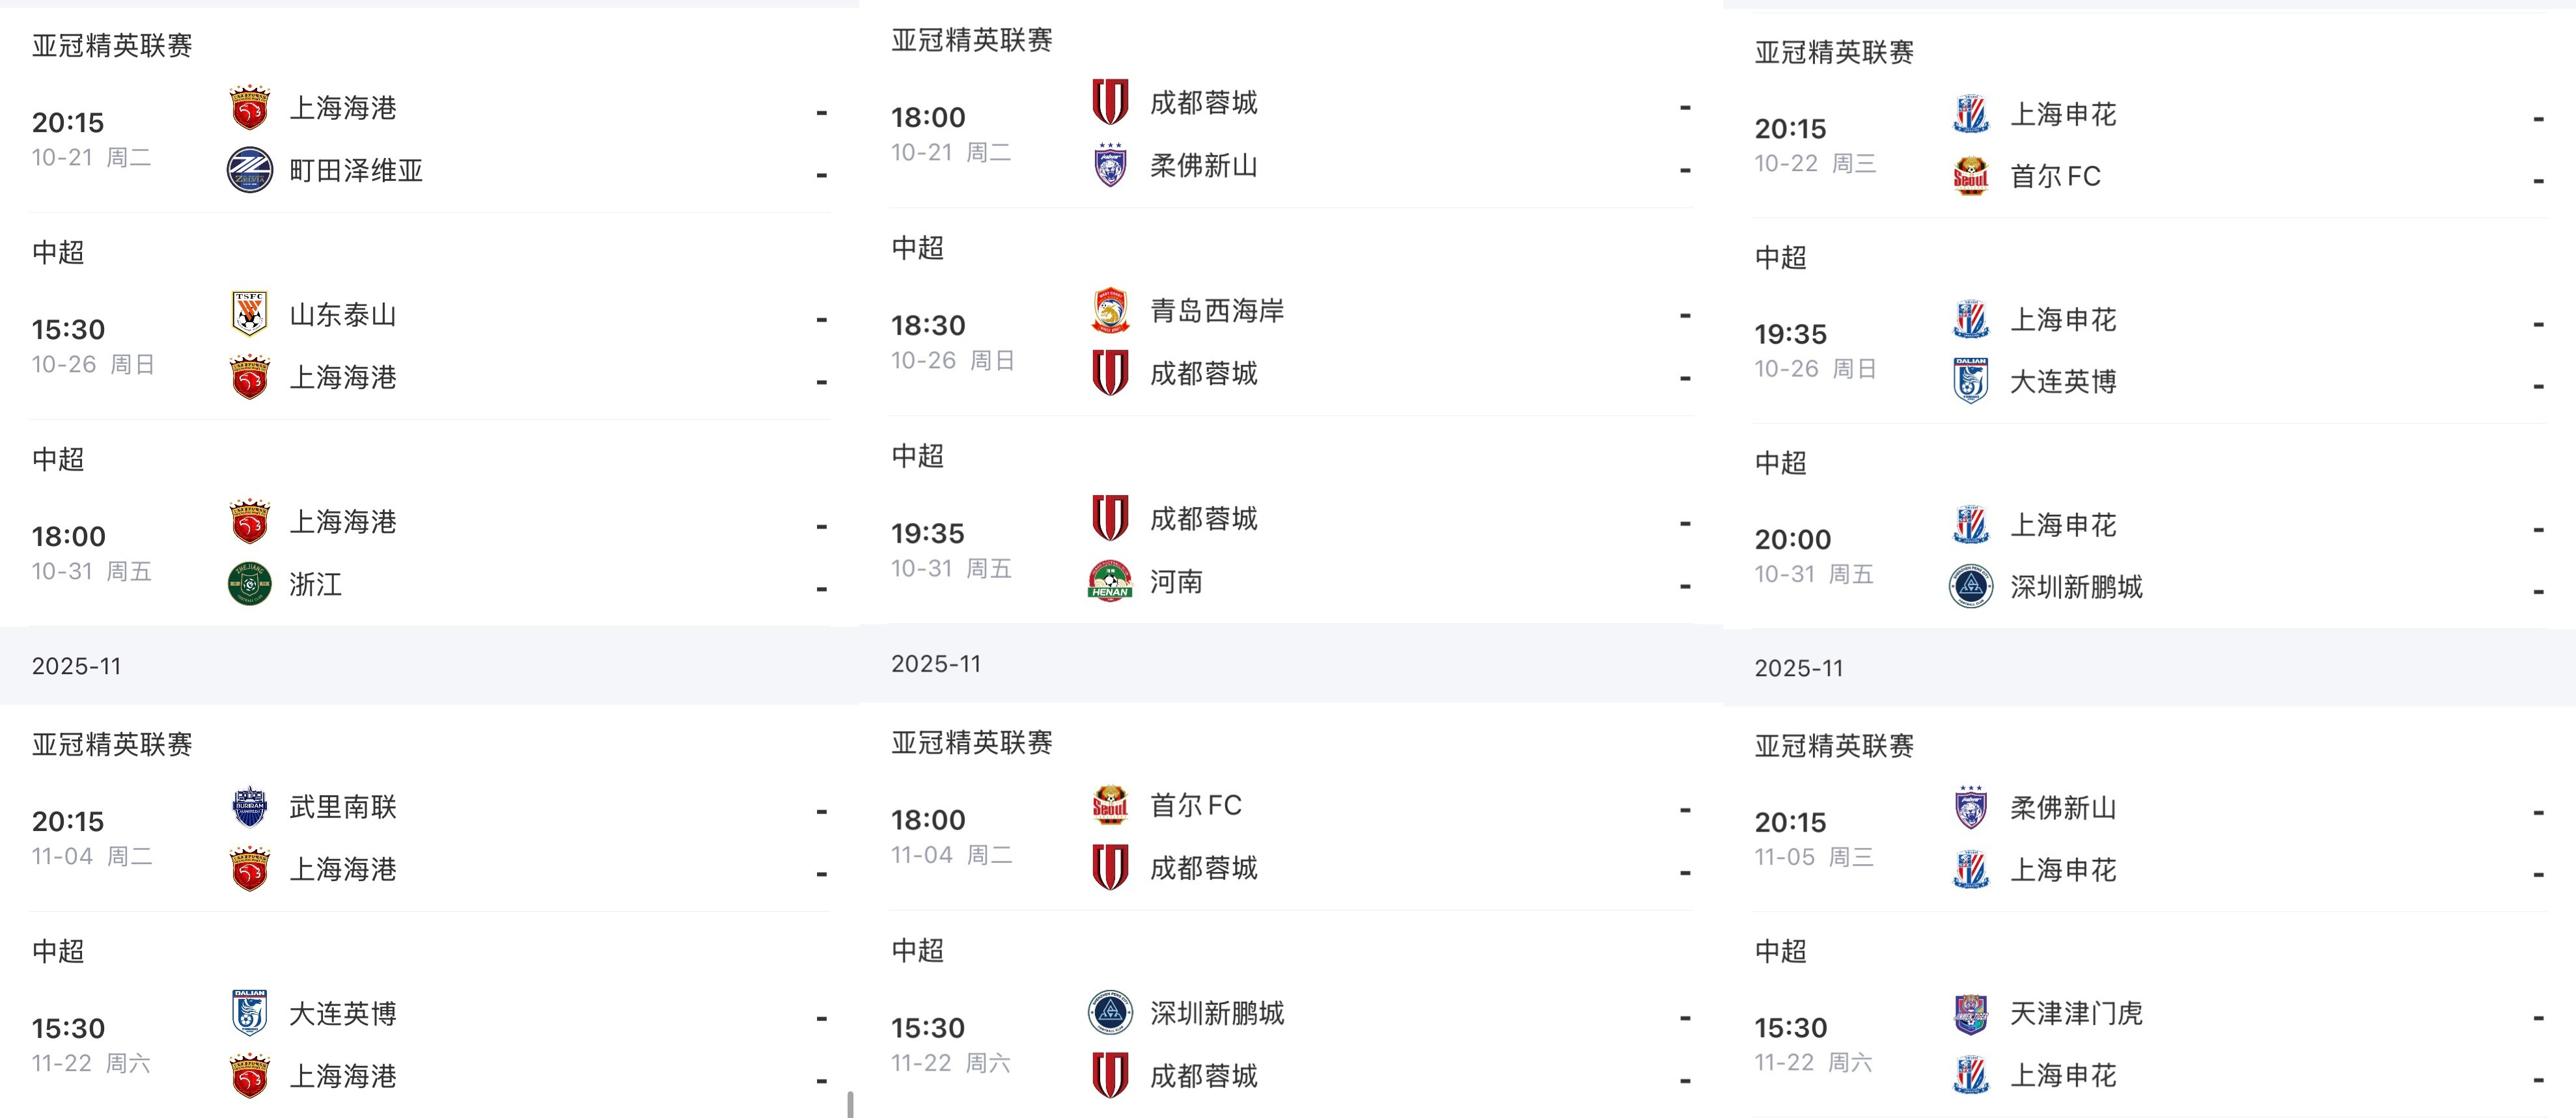Click the 山东泰山 team crest

(x=249, y=315)
